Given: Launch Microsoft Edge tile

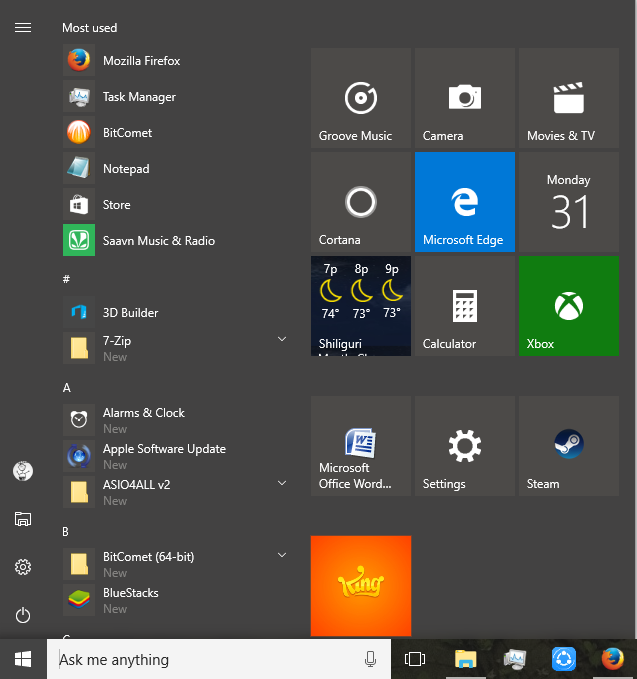Looking at the screenshot, I should pos(465,202).
